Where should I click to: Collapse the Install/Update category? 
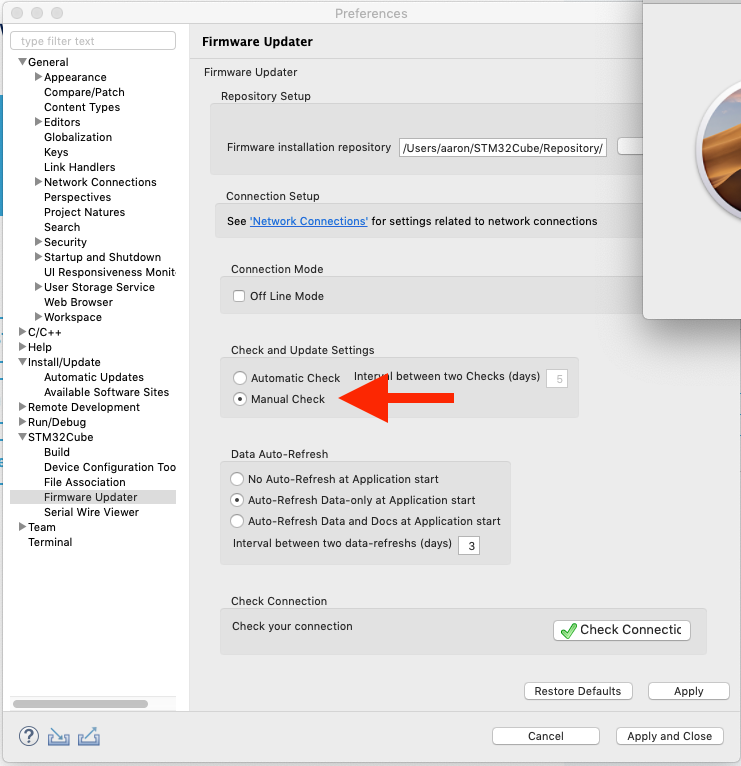point(22,362)
